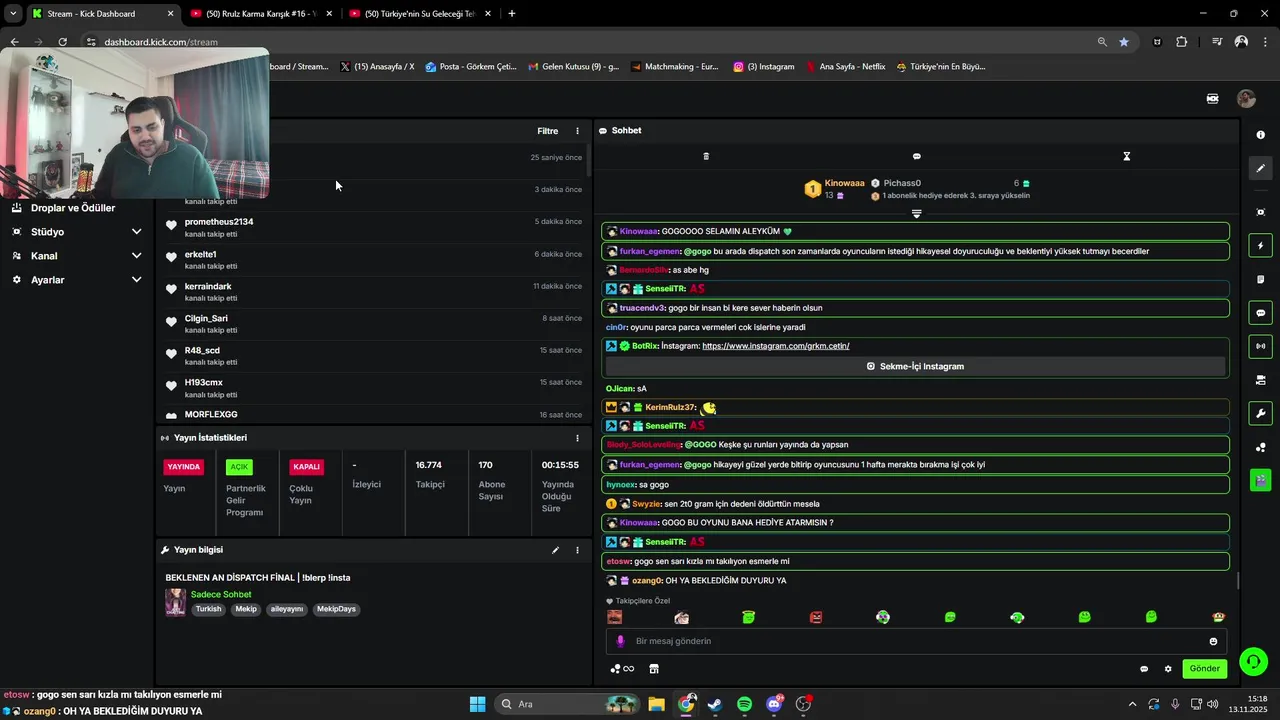Open chat settings gear icon
1280x720 pixels.
click(x=1167, y=669)
